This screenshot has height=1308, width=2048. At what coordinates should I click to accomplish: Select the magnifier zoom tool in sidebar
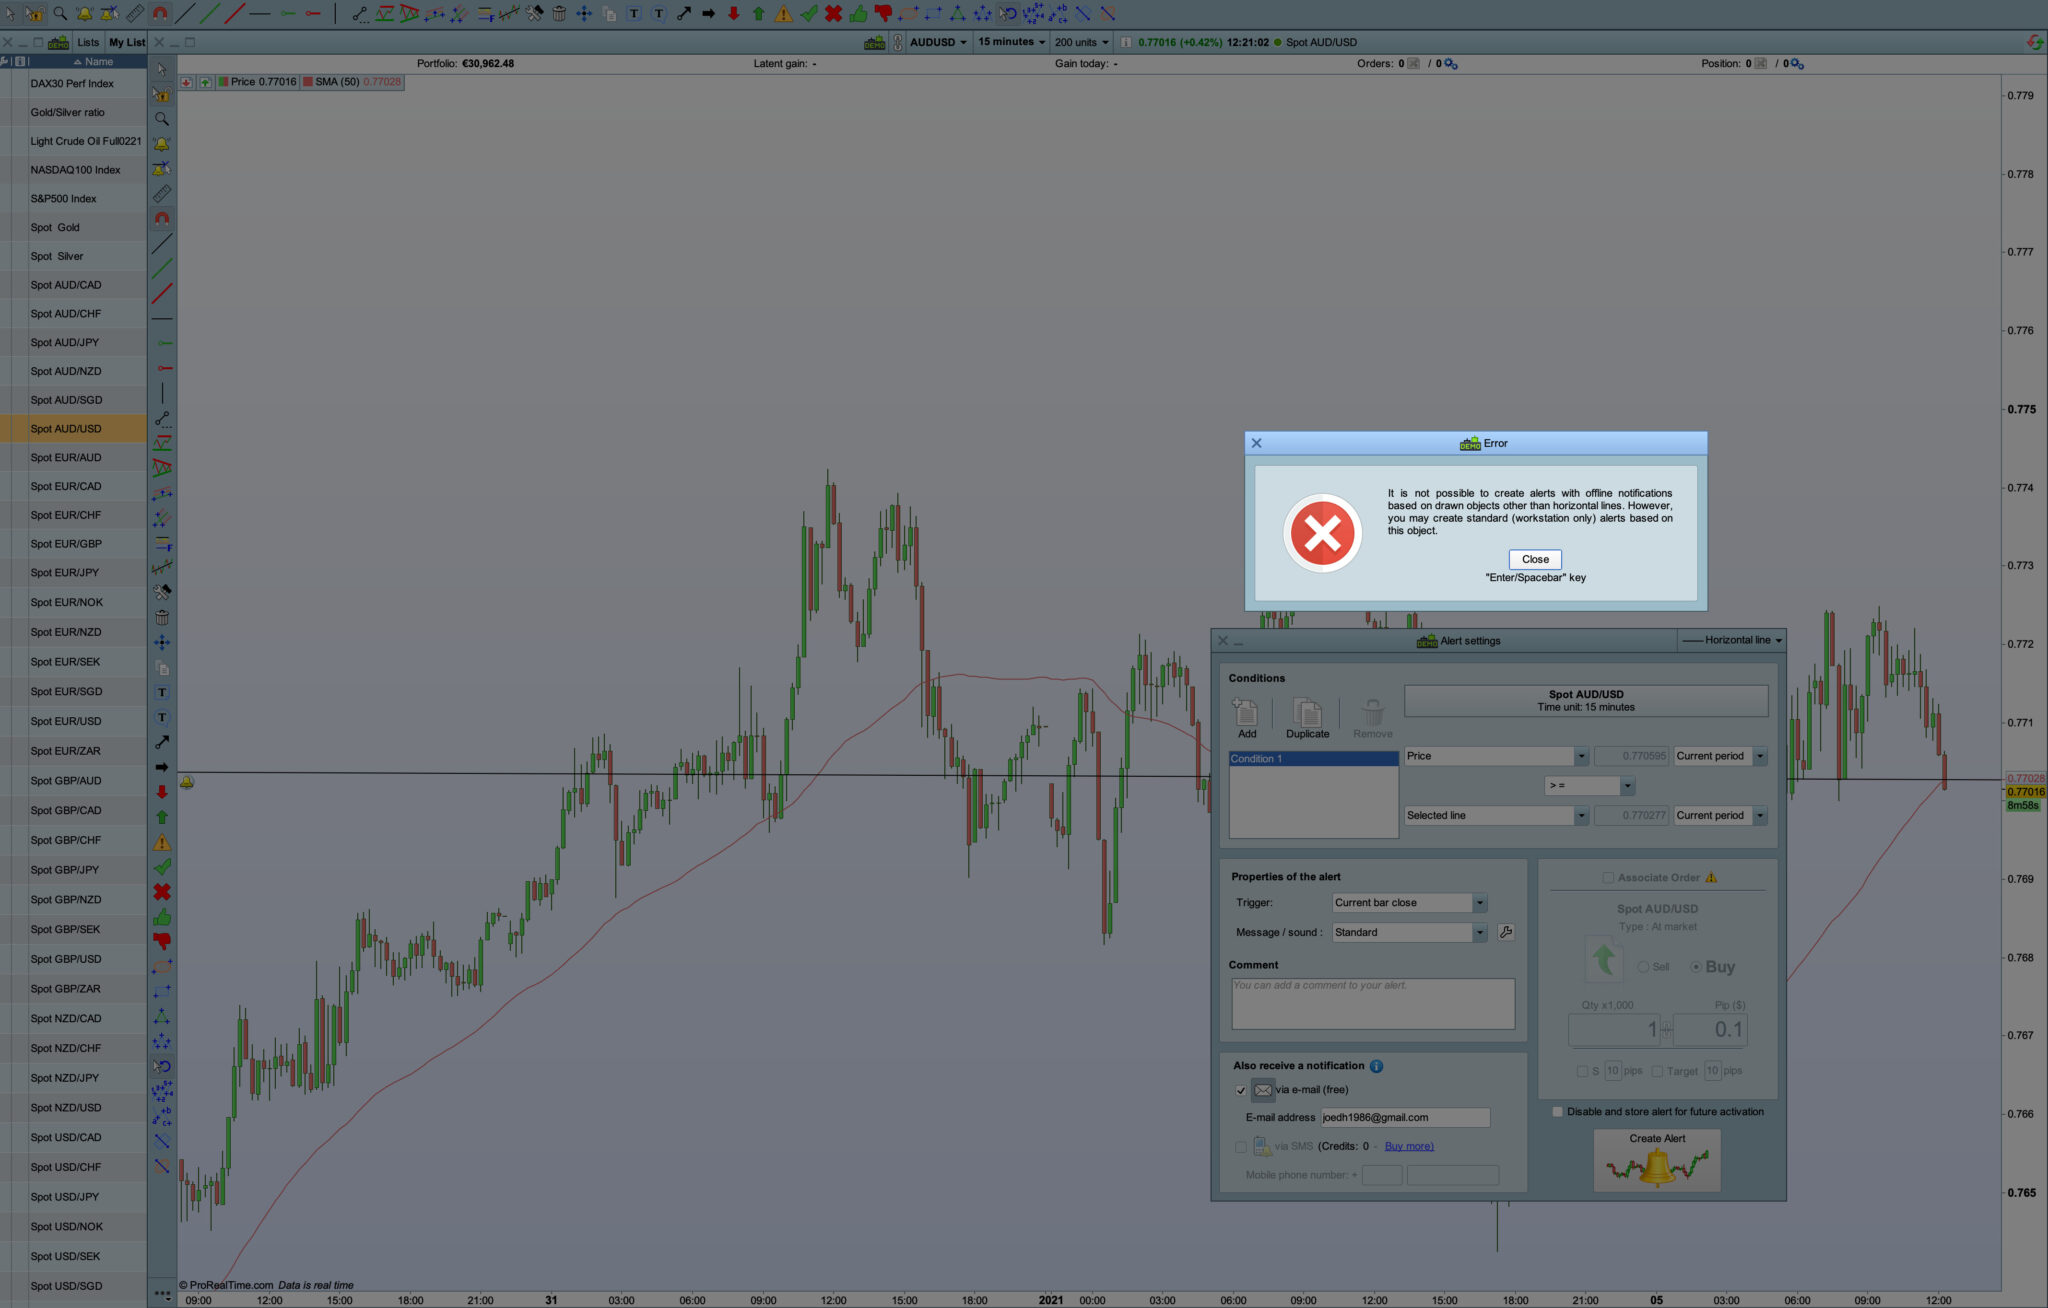(162, 119)
